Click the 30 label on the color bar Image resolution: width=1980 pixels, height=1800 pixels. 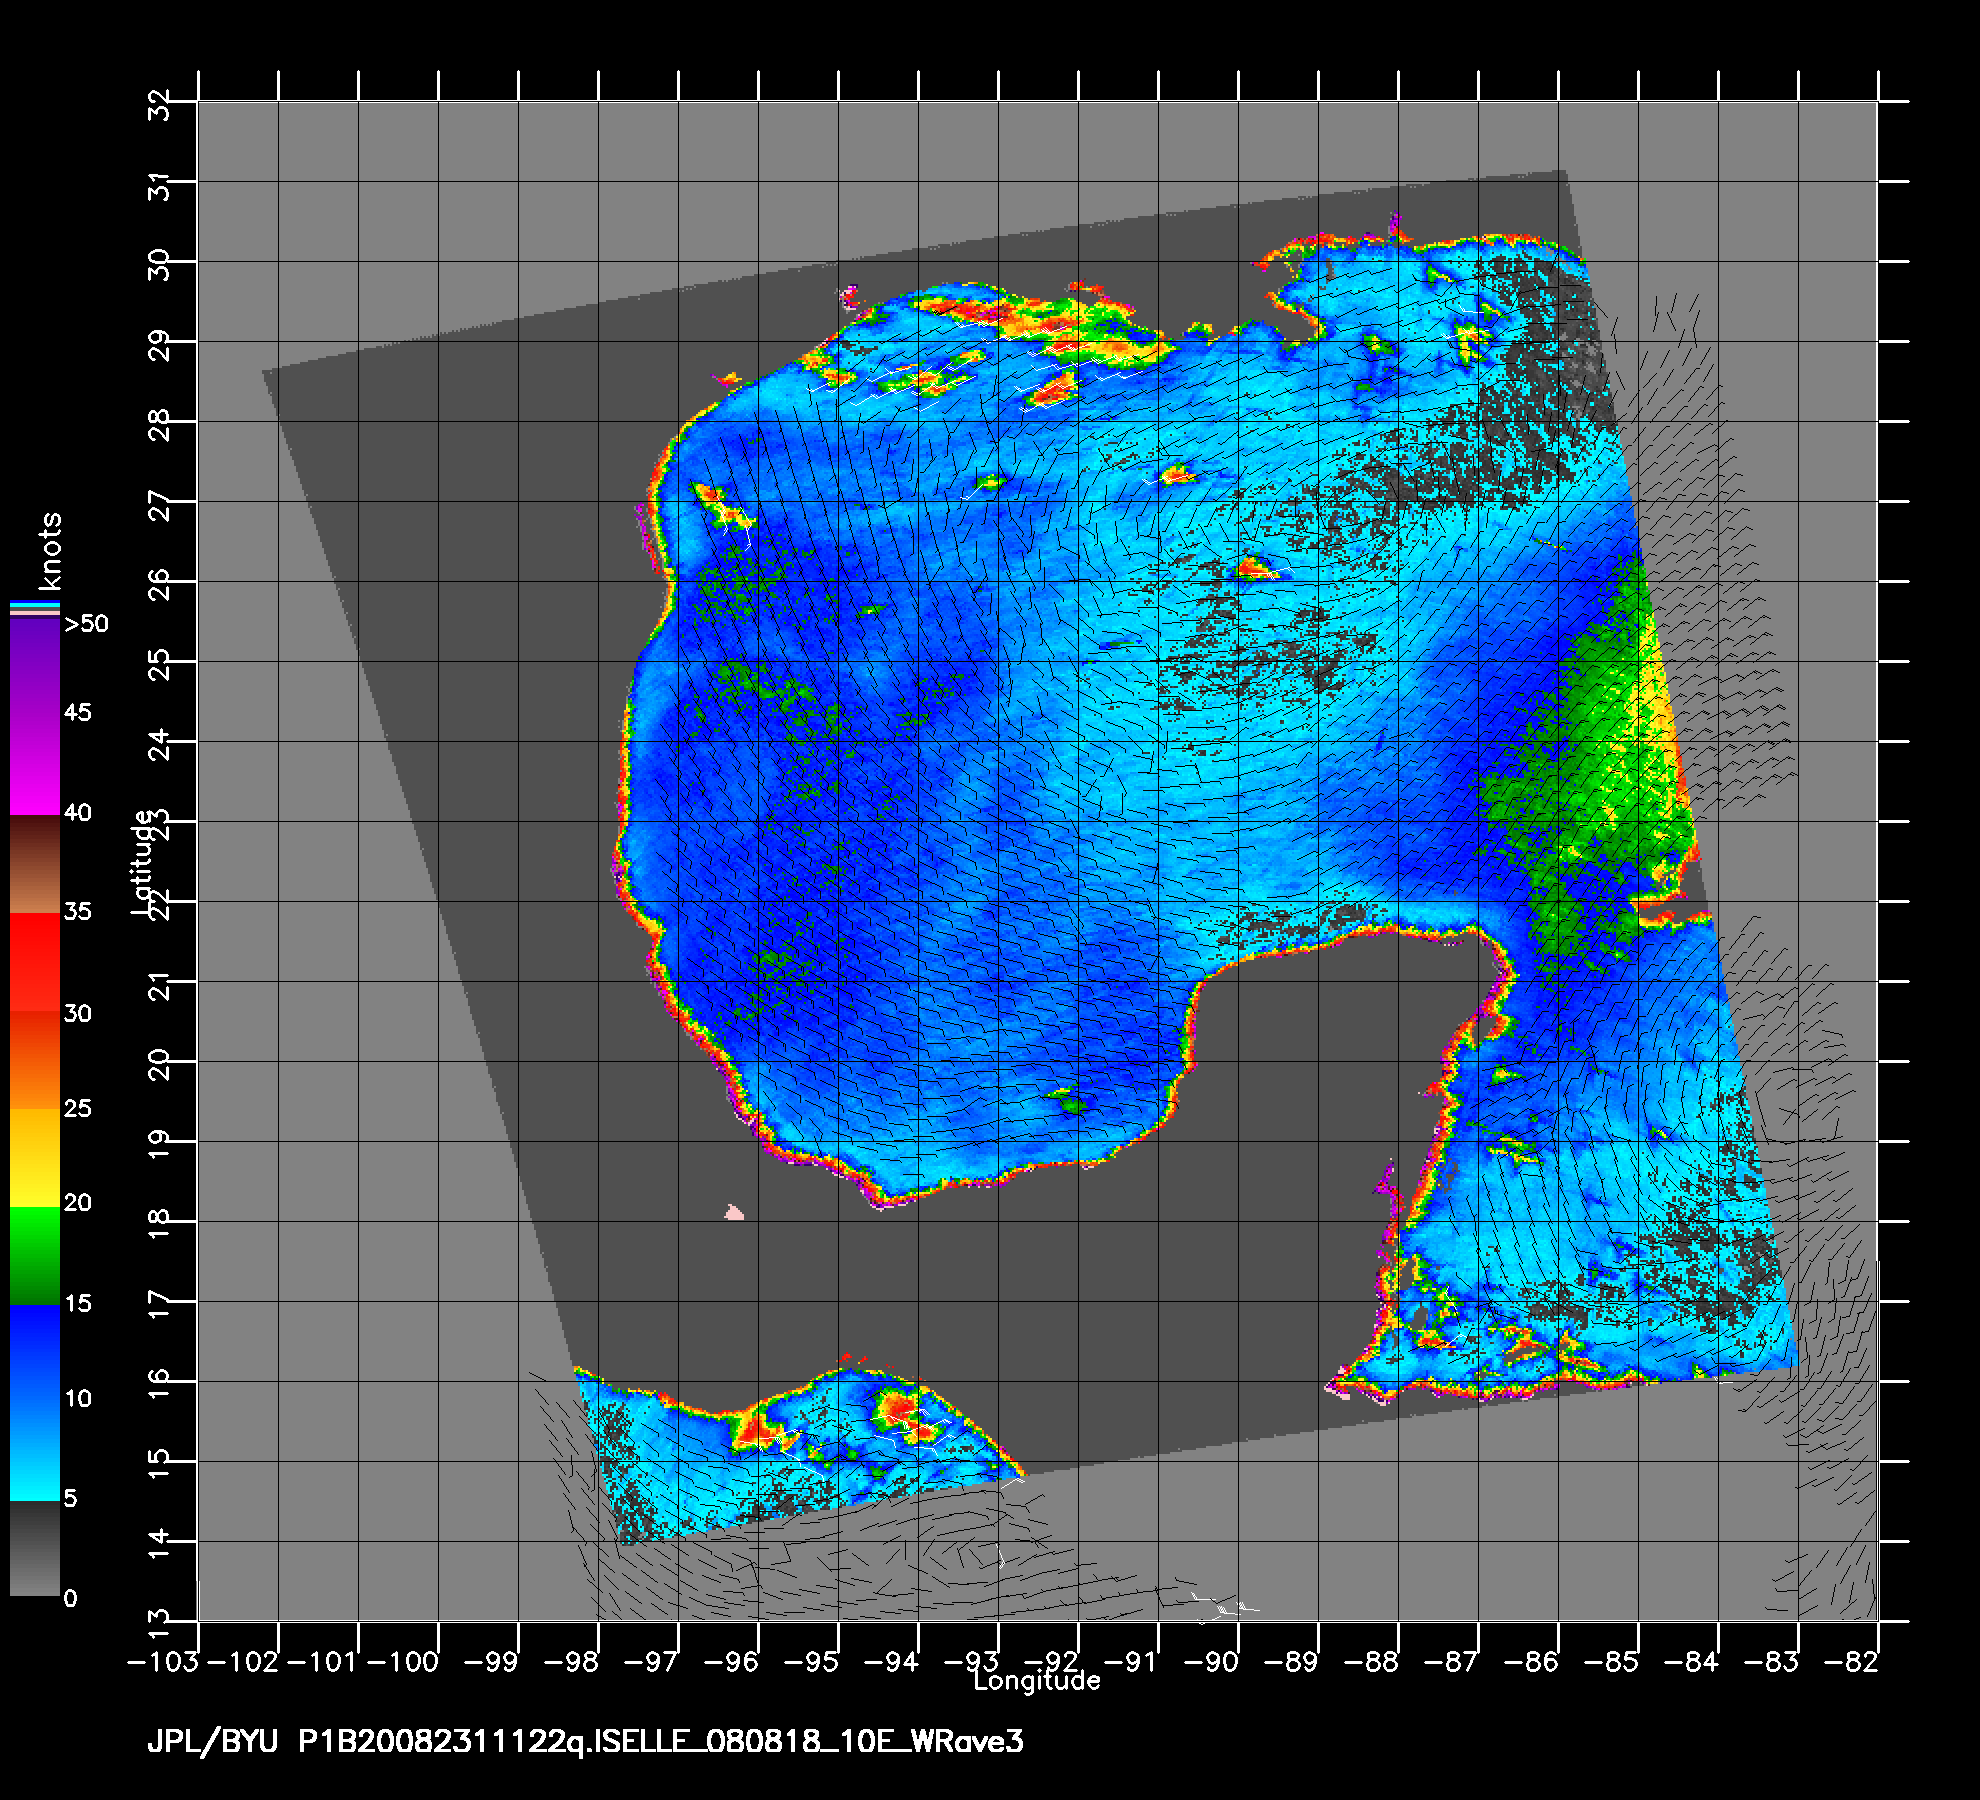click(x=77, y=1013)
